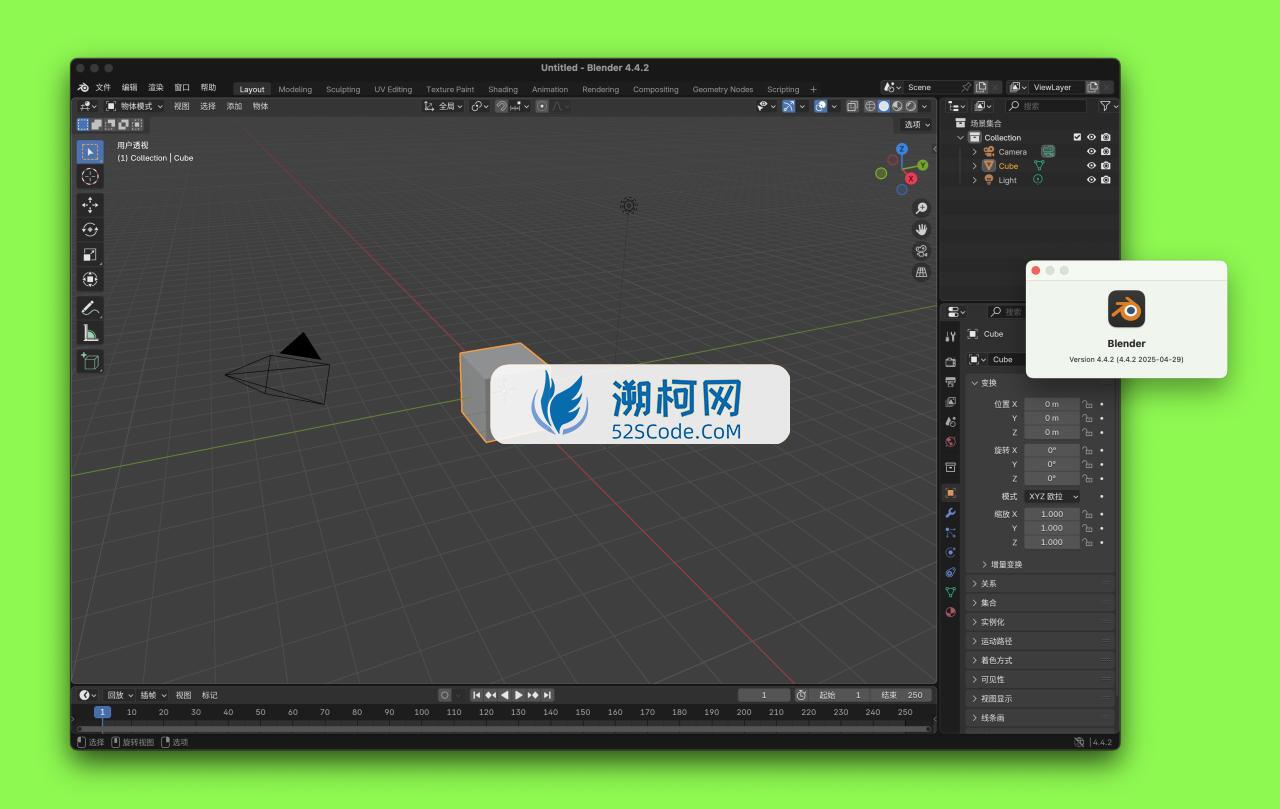Jump to timeline end button
Viewport: 1280px width, 809px height.
[547, 695]
